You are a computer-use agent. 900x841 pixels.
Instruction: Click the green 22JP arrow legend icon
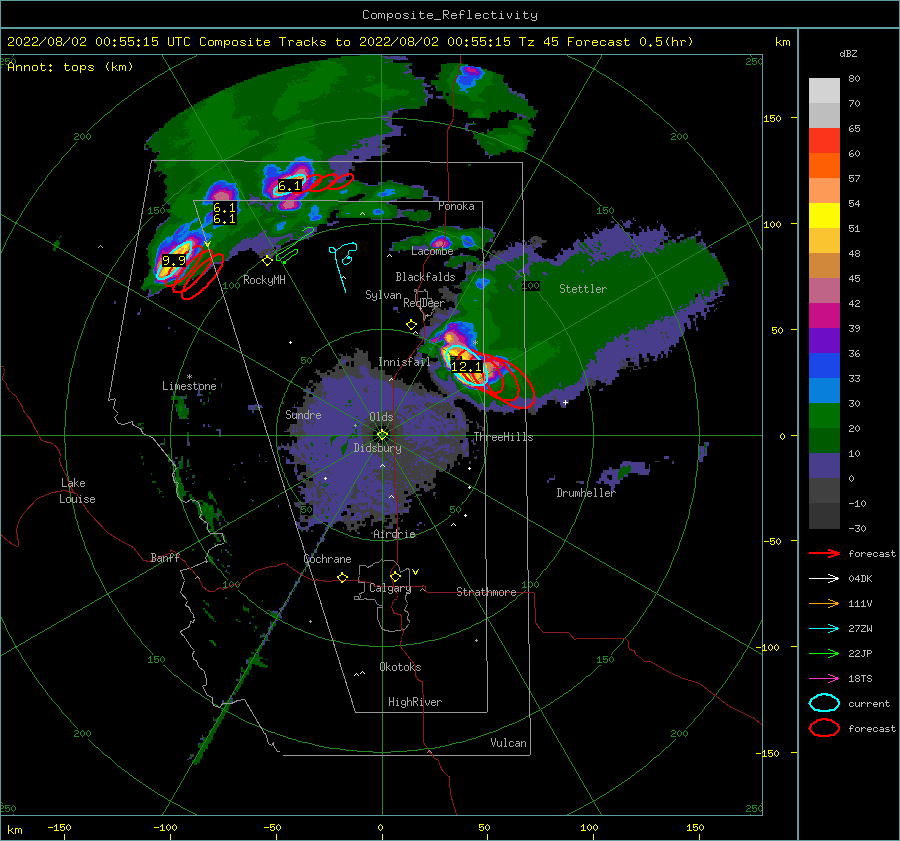824,653
